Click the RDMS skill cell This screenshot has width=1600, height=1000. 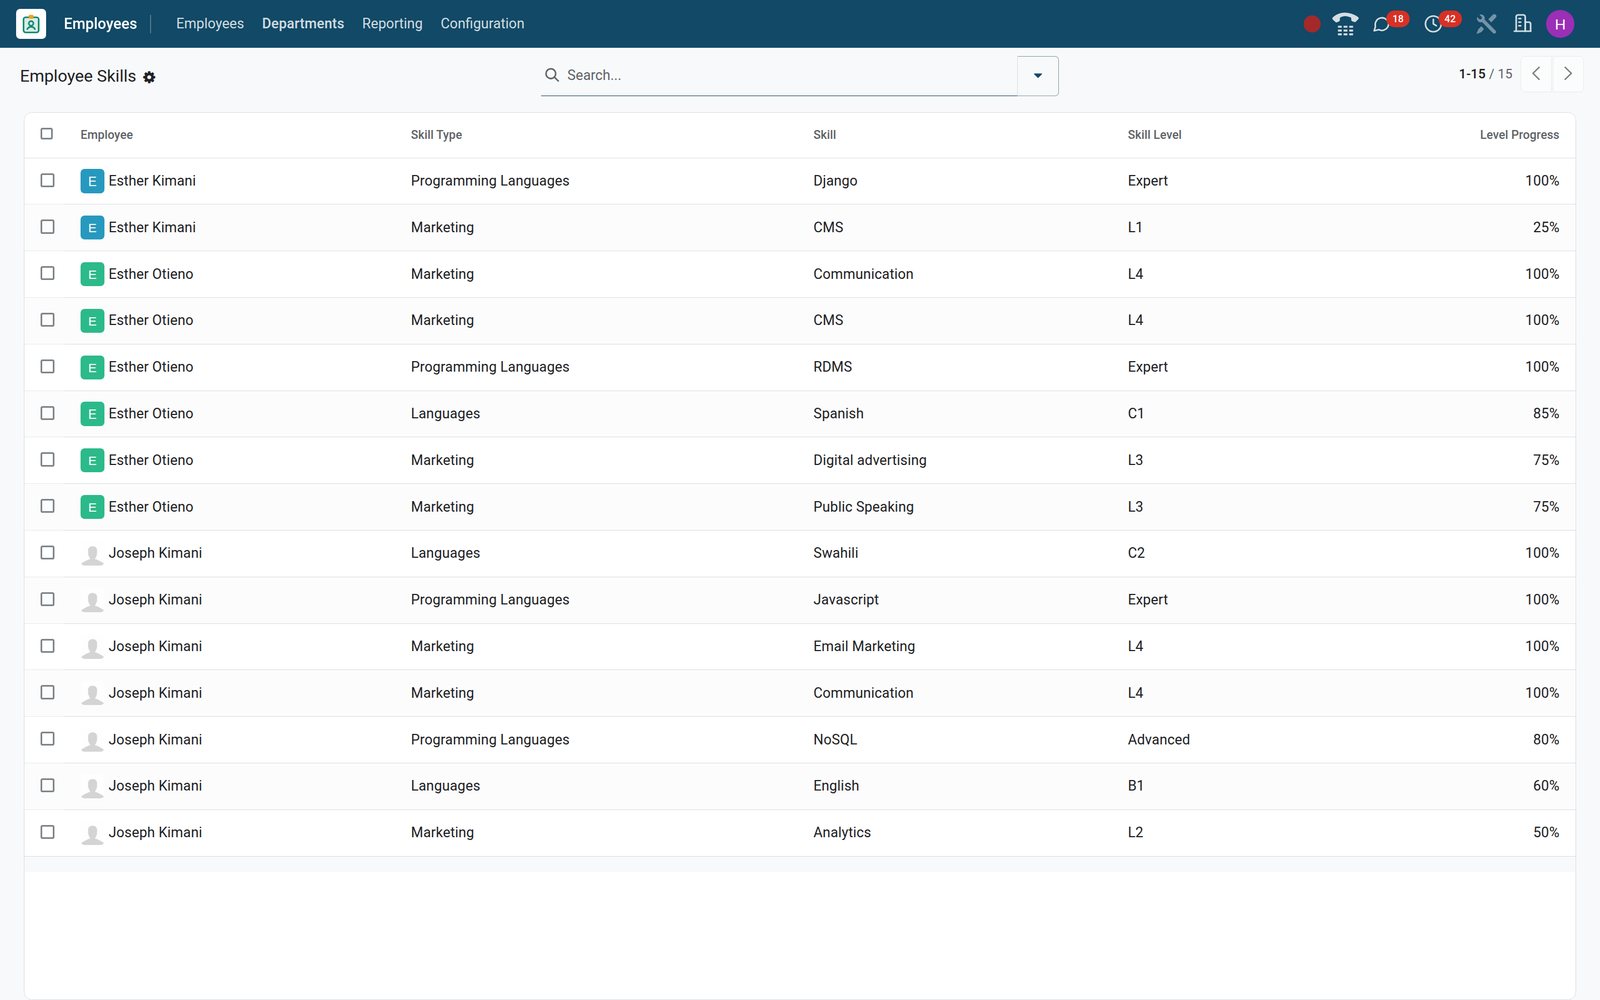pos(833,367)
